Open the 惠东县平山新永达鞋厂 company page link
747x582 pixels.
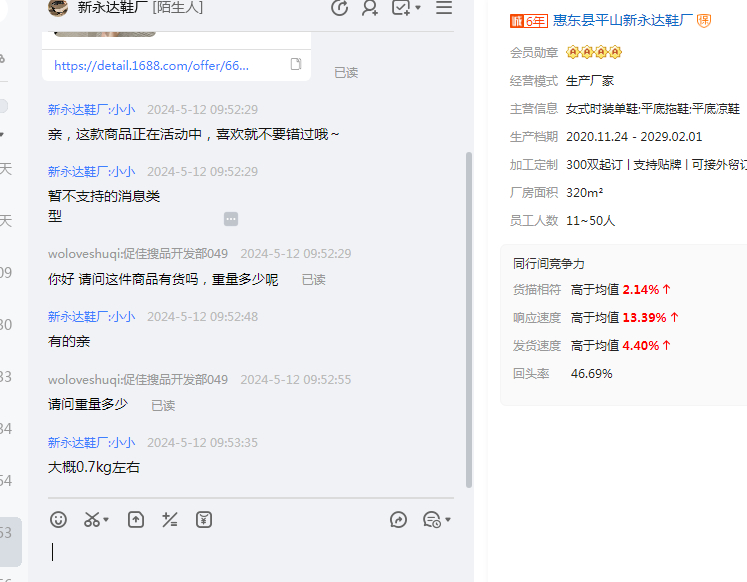623,21
